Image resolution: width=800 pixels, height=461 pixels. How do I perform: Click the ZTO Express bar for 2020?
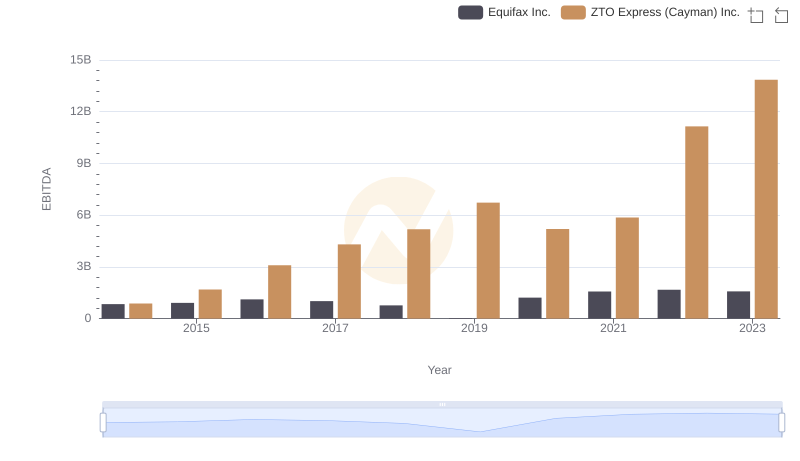558,273
